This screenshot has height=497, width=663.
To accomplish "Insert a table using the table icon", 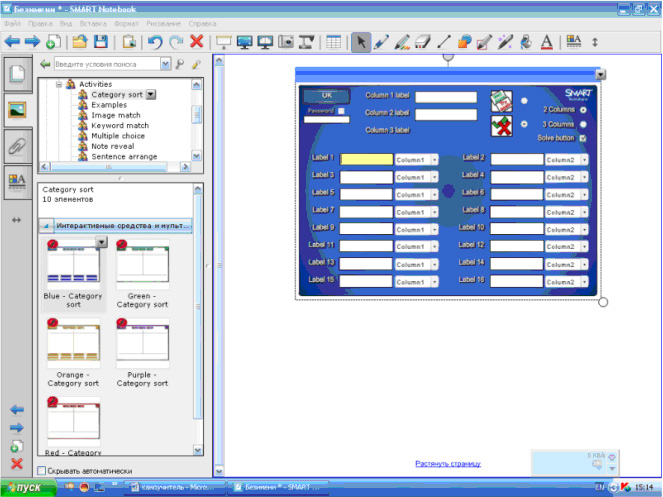I will point(333,42).
